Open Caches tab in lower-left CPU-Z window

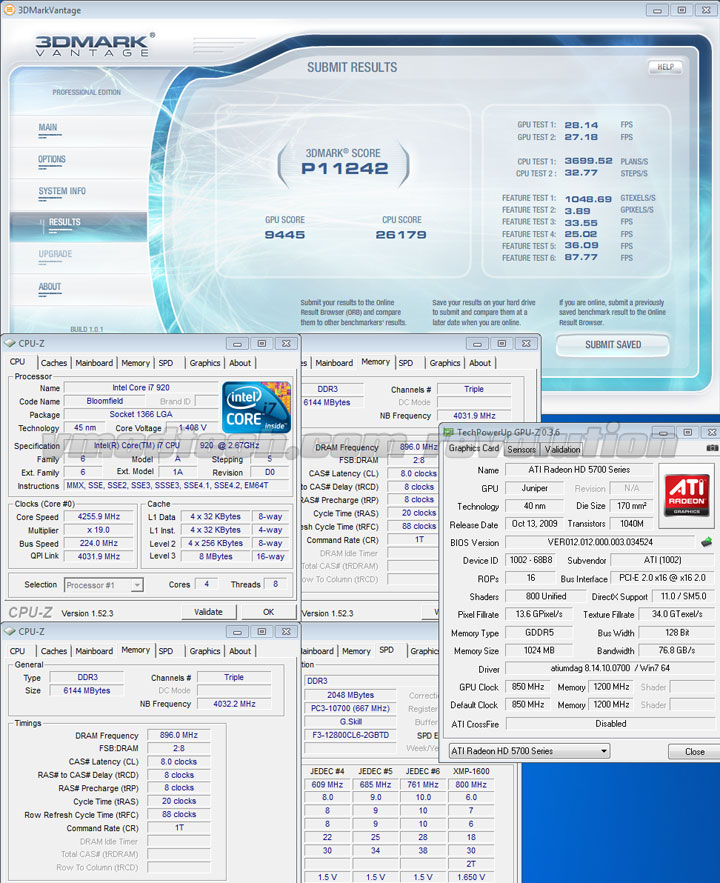(54, 651)
